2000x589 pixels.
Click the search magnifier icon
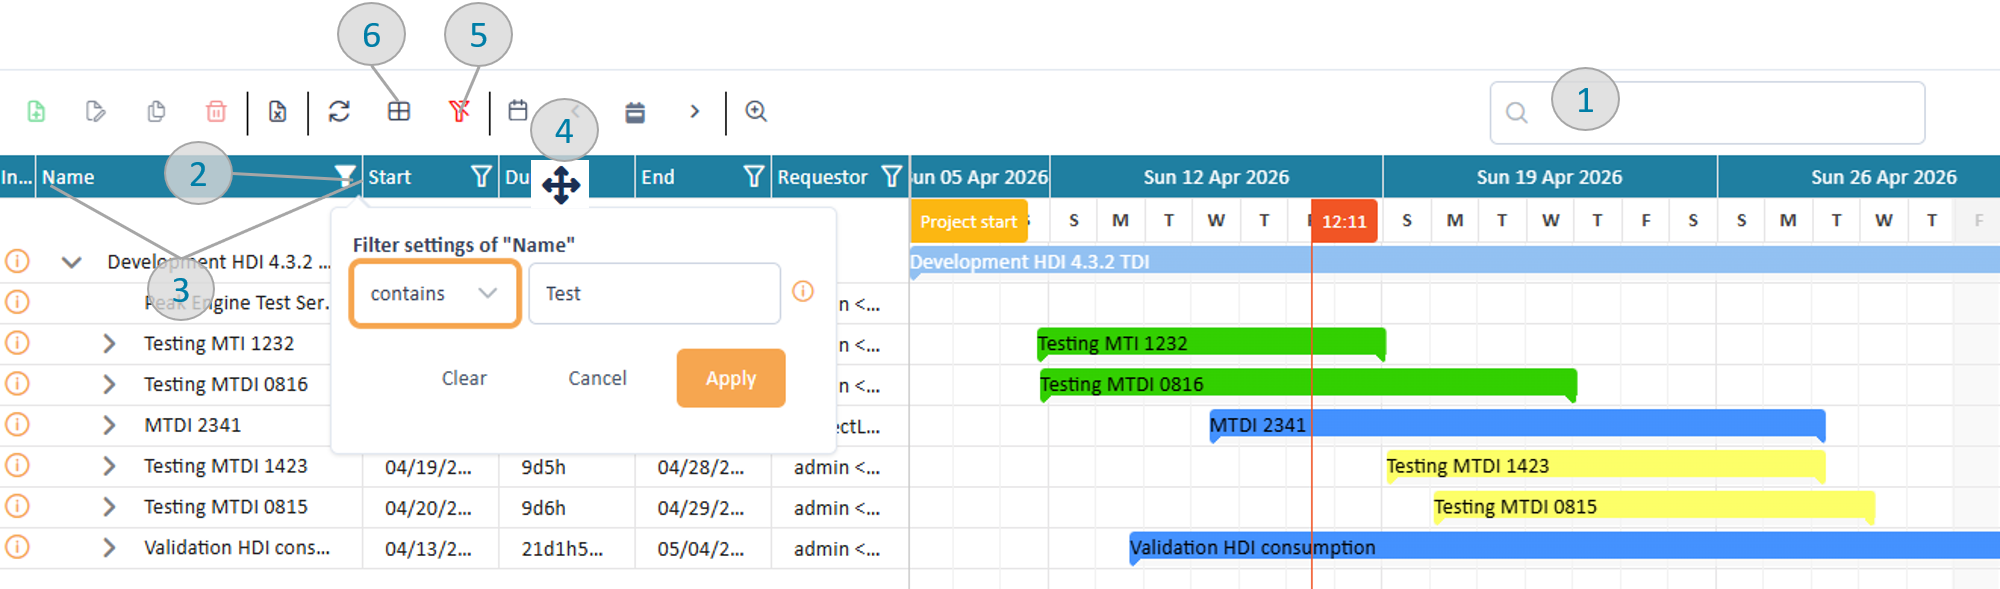(x=1517, y=113)
